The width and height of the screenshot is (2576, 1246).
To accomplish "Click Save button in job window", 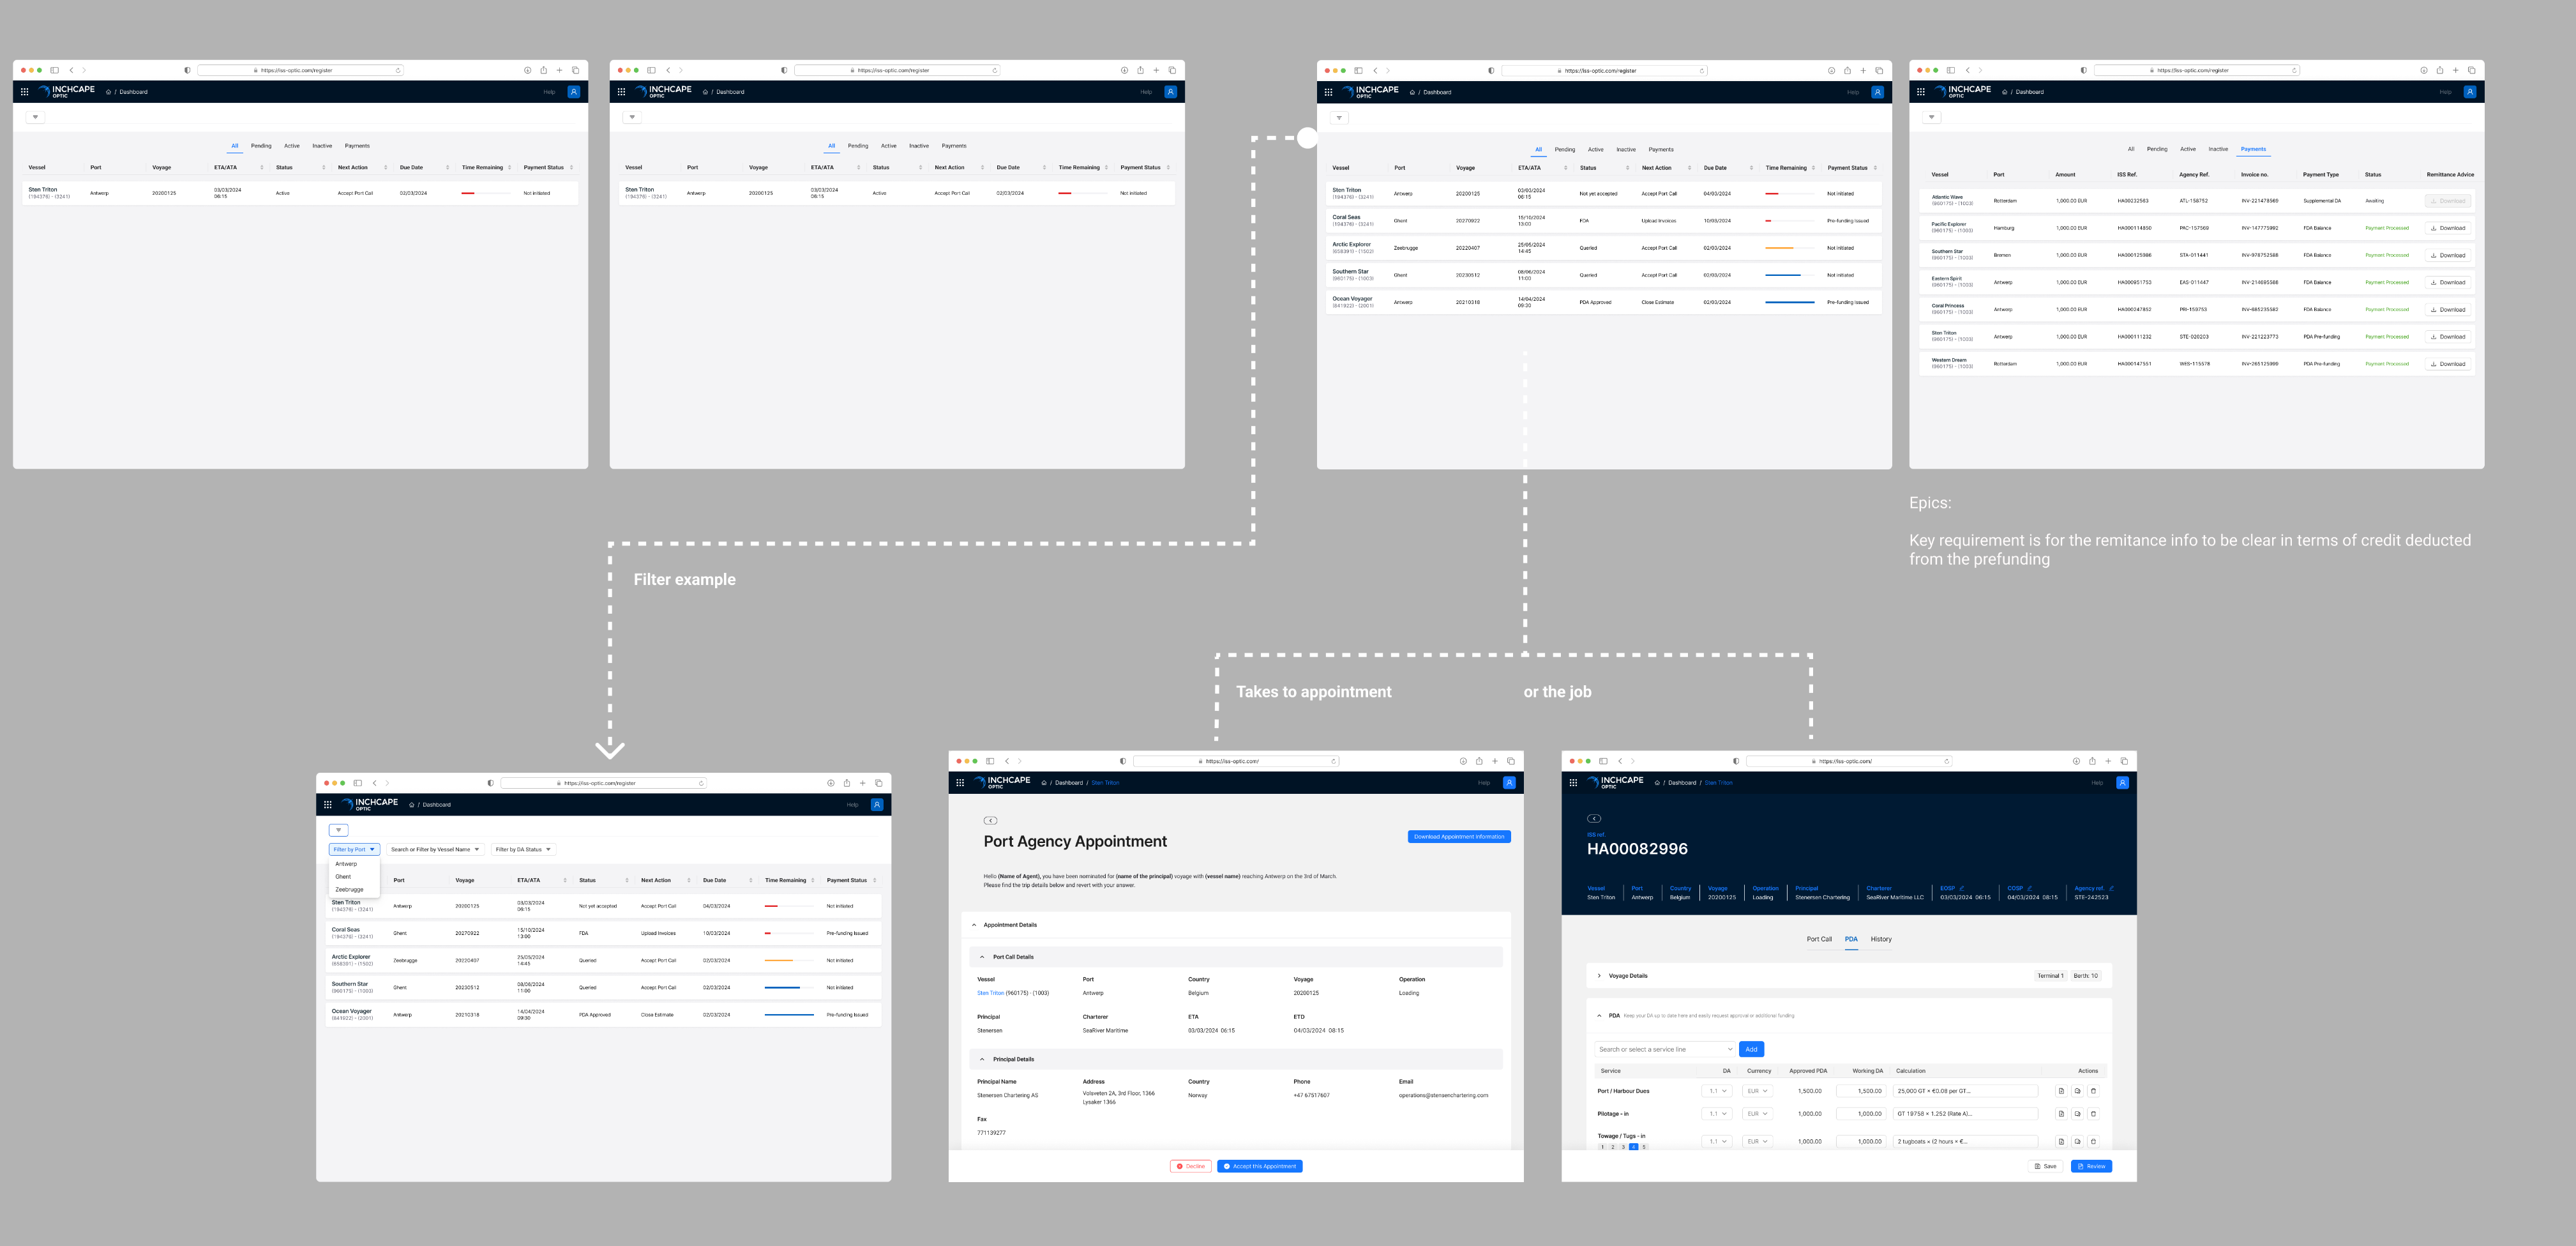I will tap(2046, 1166).
